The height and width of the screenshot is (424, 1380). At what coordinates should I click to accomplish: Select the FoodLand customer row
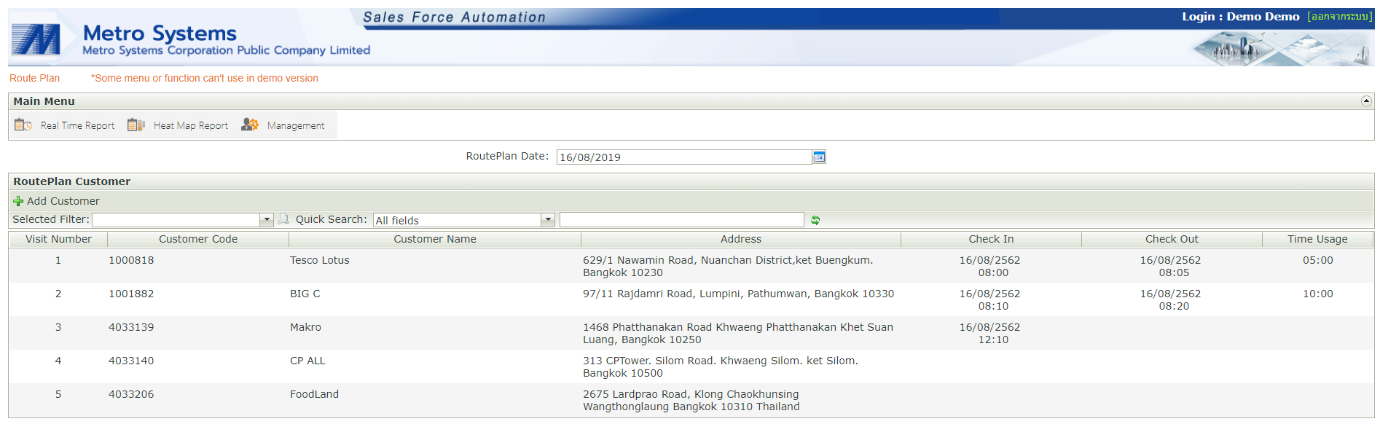[691, 400]
